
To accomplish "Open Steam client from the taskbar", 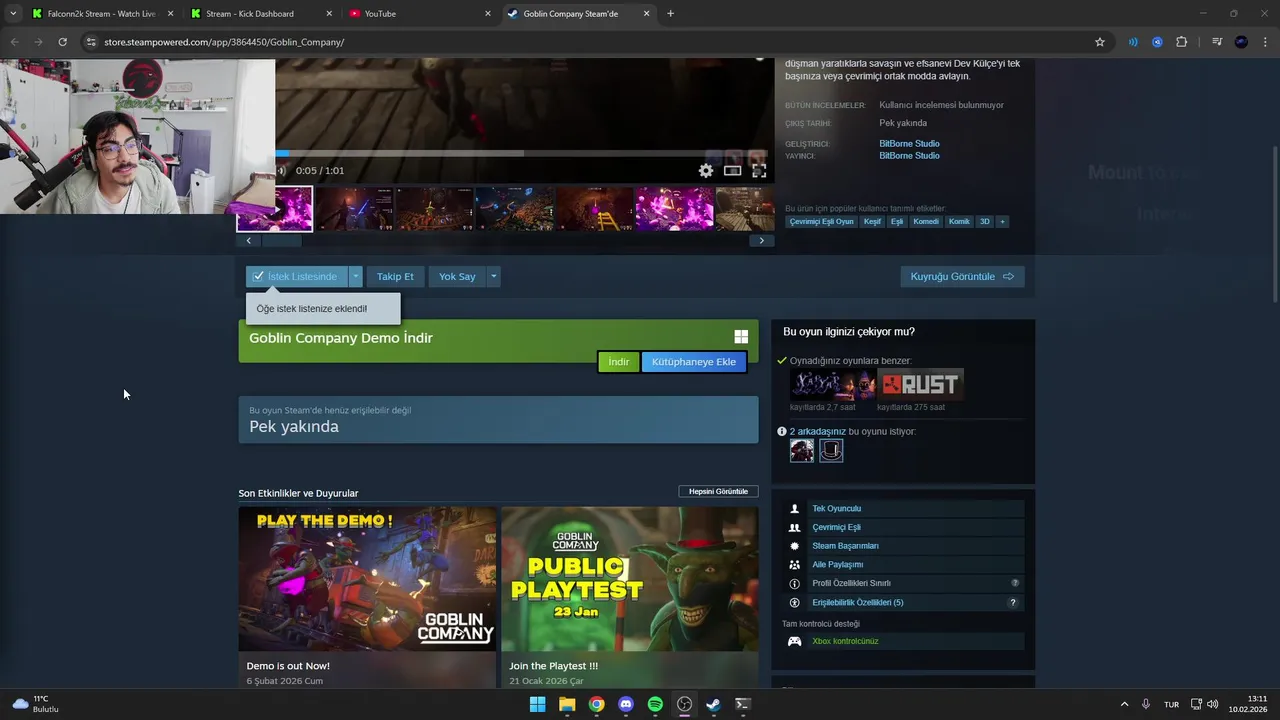I will pyautogui.click(x=713, y=704).
